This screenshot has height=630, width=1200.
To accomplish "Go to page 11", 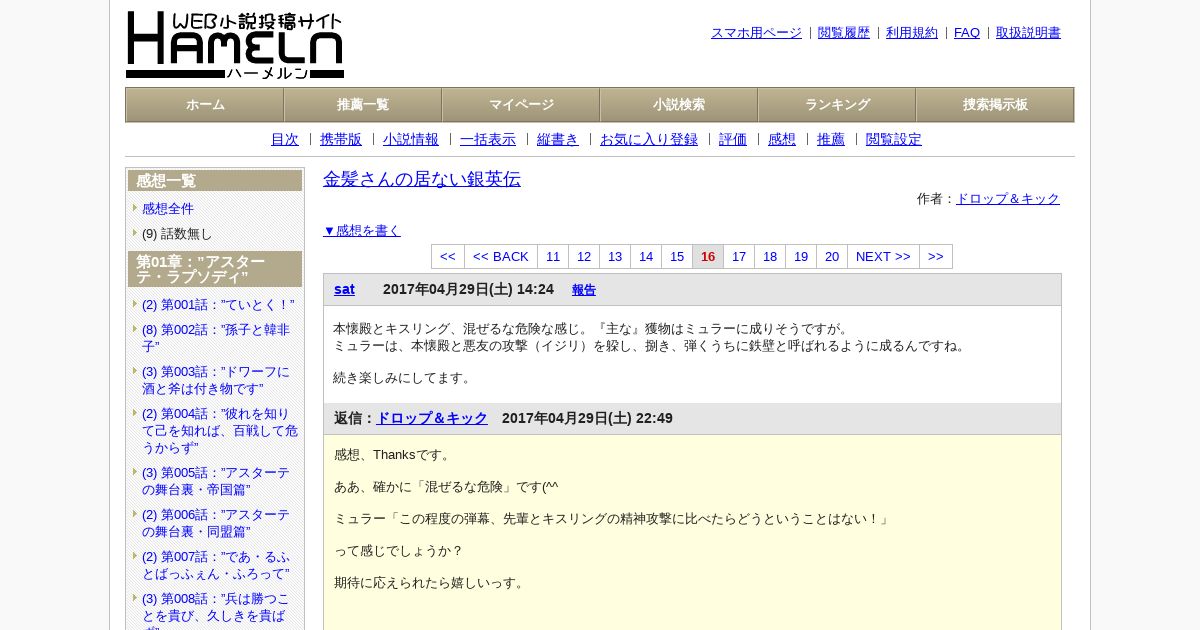I will (553, 257).
